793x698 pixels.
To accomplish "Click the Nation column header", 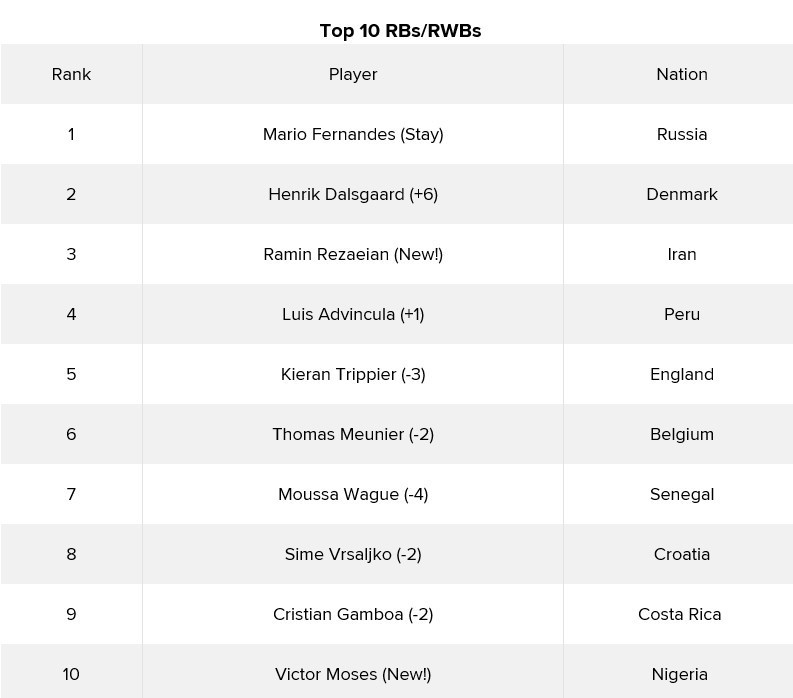I will pos(682,74).
